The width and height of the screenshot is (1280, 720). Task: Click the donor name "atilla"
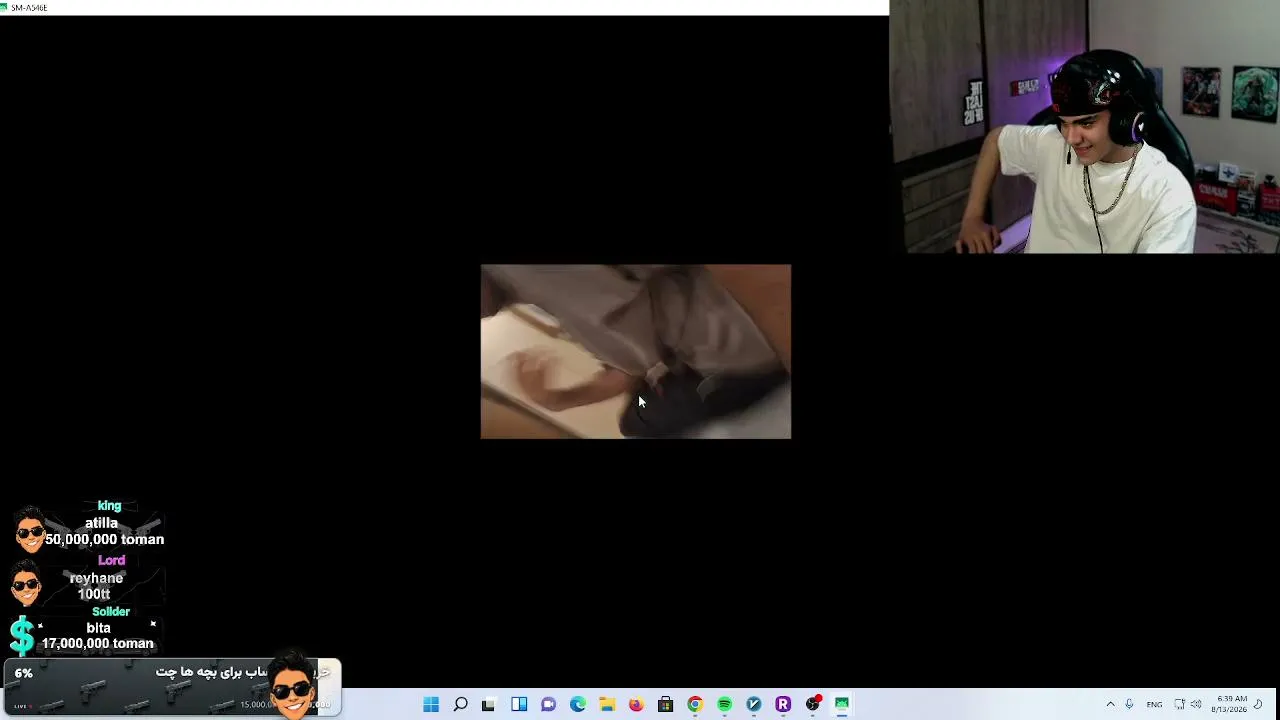101,523
